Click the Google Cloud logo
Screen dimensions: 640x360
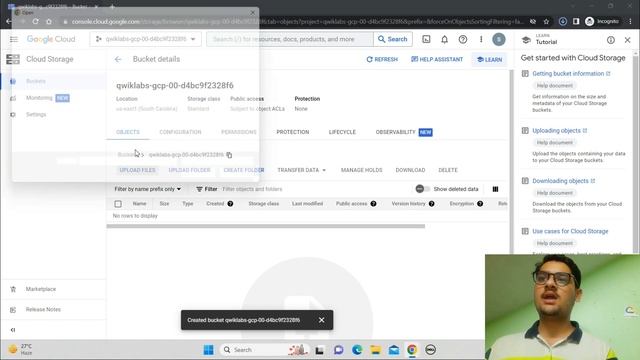point(51,39)
